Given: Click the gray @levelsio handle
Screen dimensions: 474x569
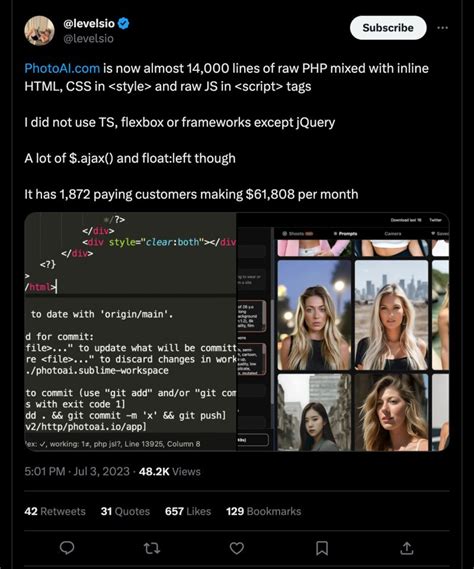Looking at the screenshot, I should [88, 38].
